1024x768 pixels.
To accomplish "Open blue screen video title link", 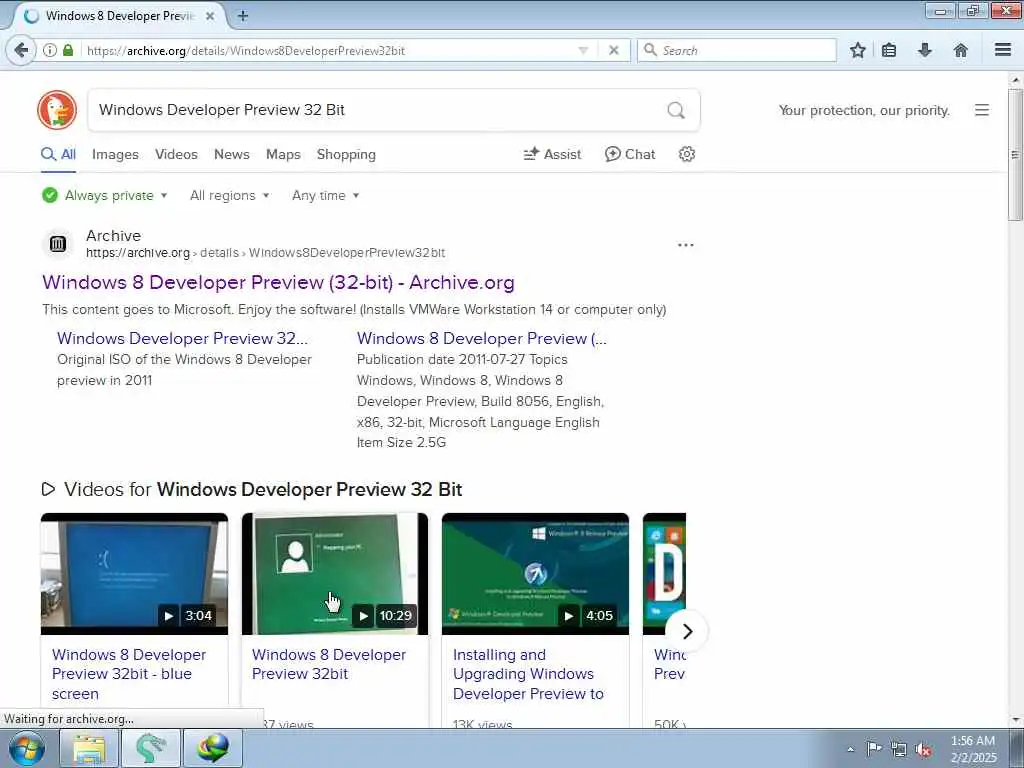I will pyautogui.click(x=129, y=674).
